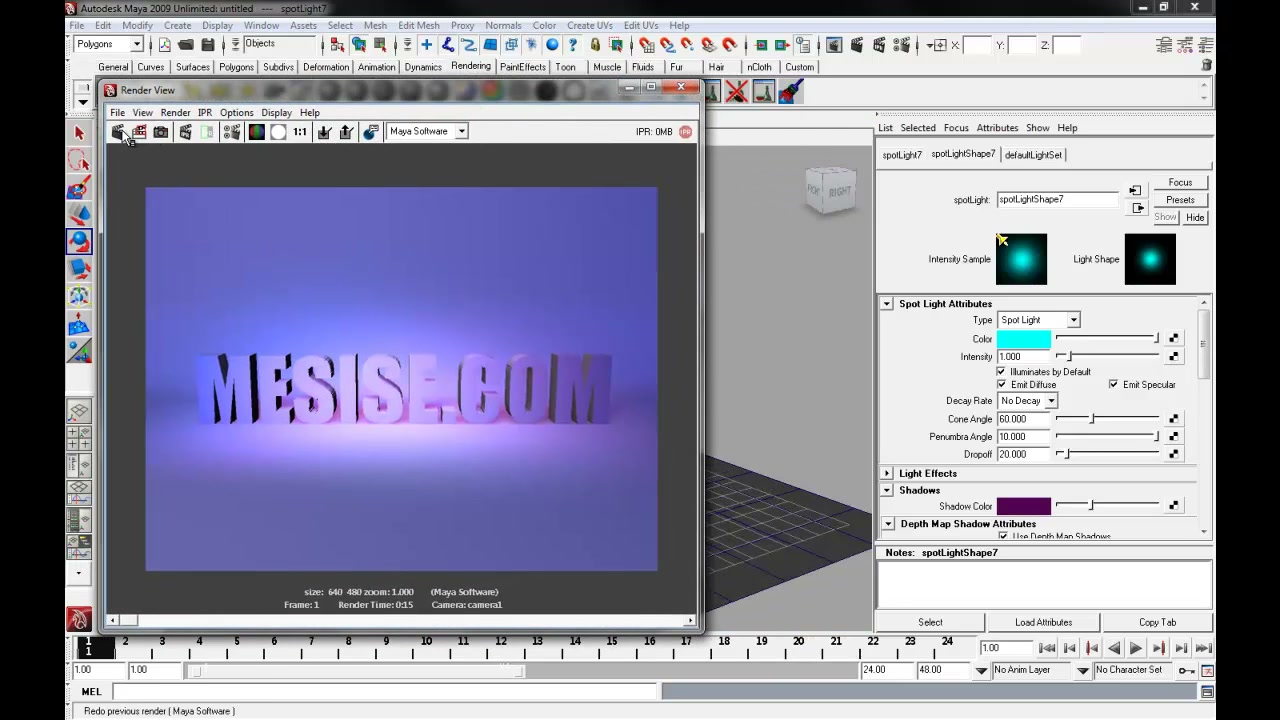Click the map button beside Color slider
The height and width of the screenshot is (720, 1280).
pos(1173,339)
